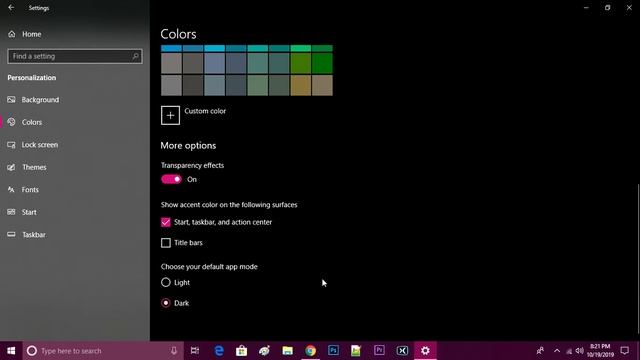Open the X-icon app on taskbar
The image size is (640, 360).
pos(402,351)
